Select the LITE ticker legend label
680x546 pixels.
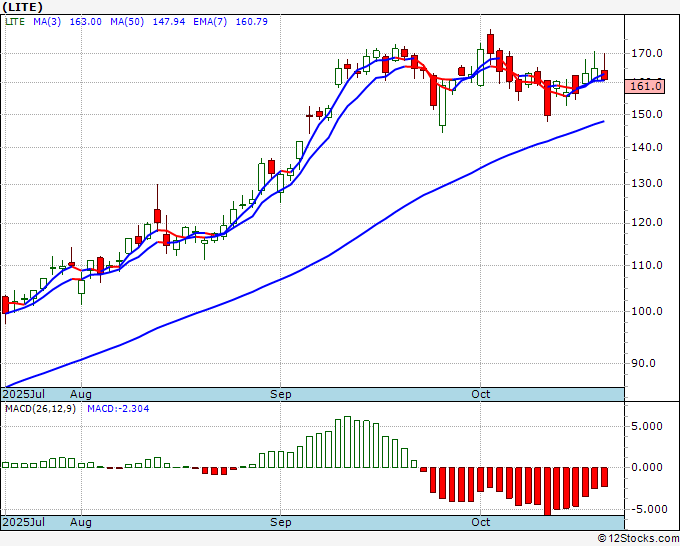click(x=15, y=22)
